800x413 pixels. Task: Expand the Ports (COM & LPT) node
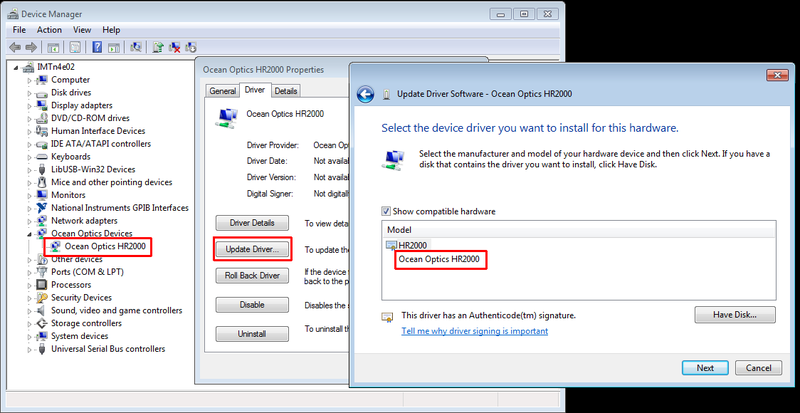coord(30,272)
